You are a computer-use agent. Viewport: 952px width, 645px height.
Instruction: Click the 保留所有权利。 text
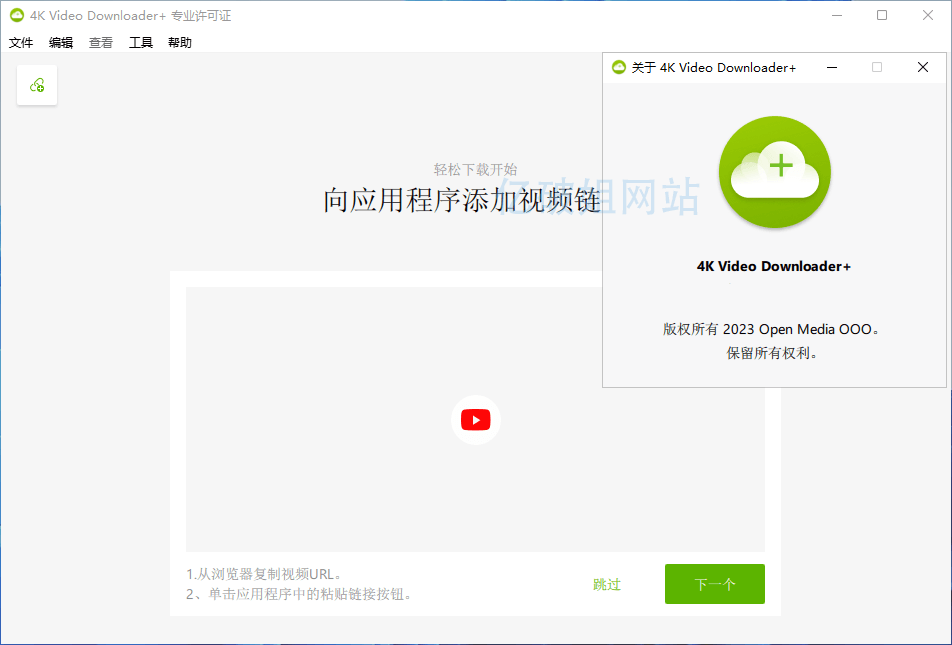[772, 353]
